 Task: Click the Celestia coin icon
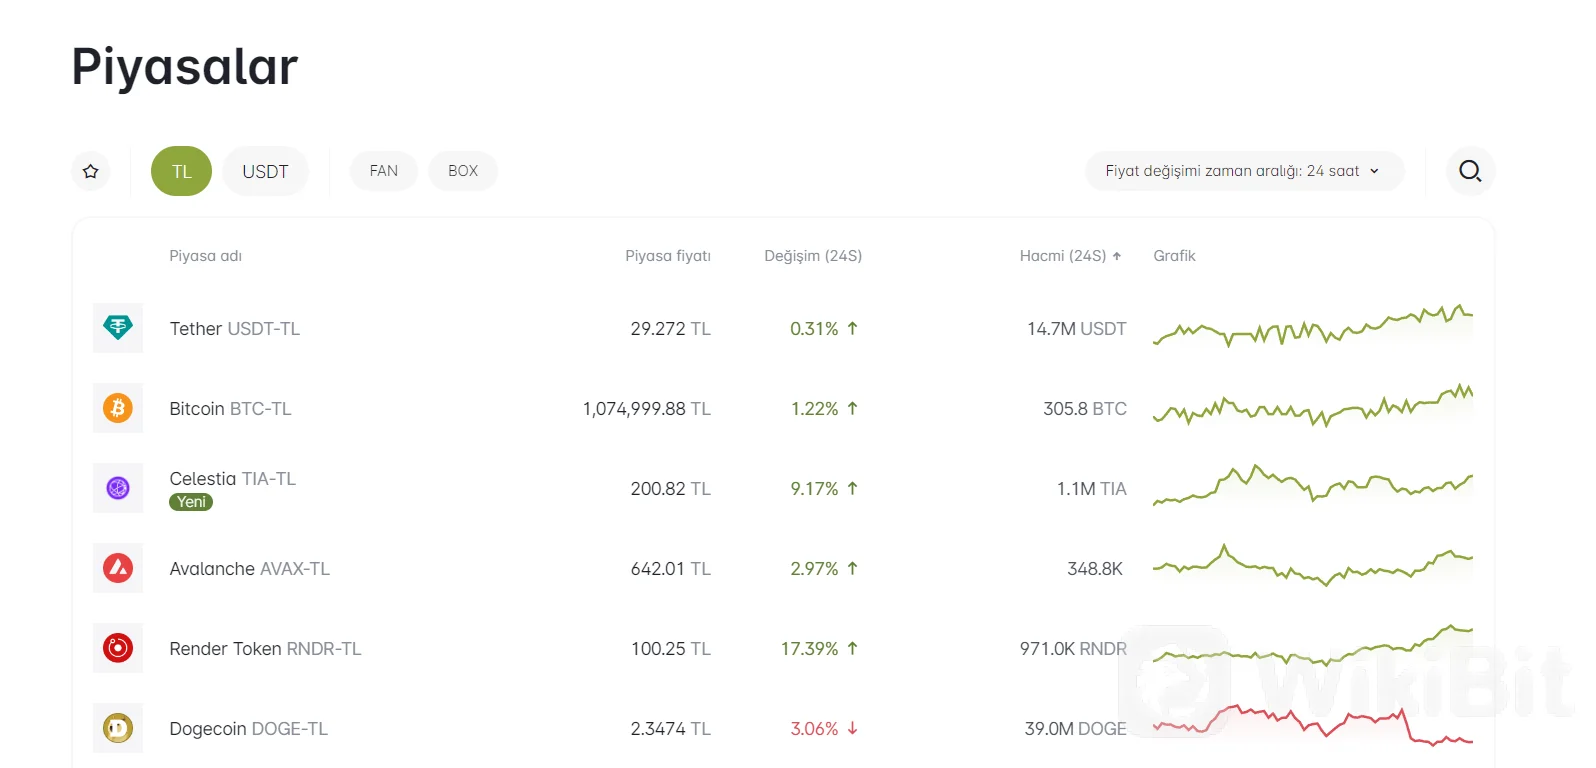coord(118,488)
